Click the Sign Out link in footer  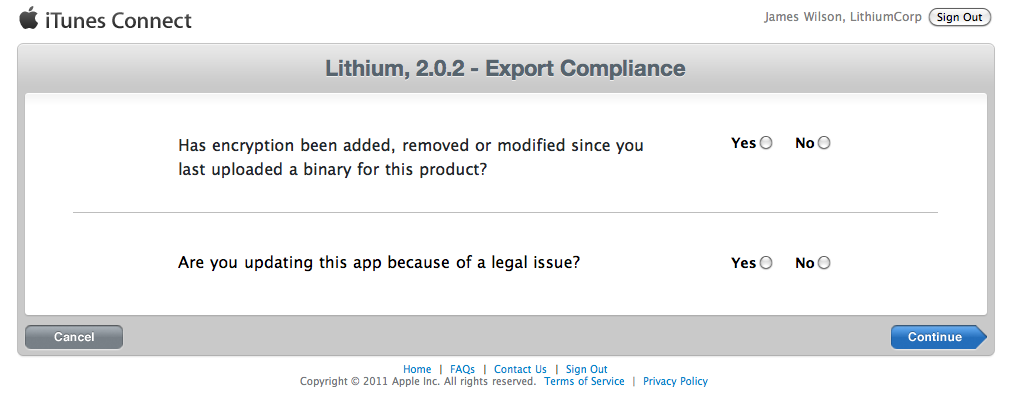586,369
